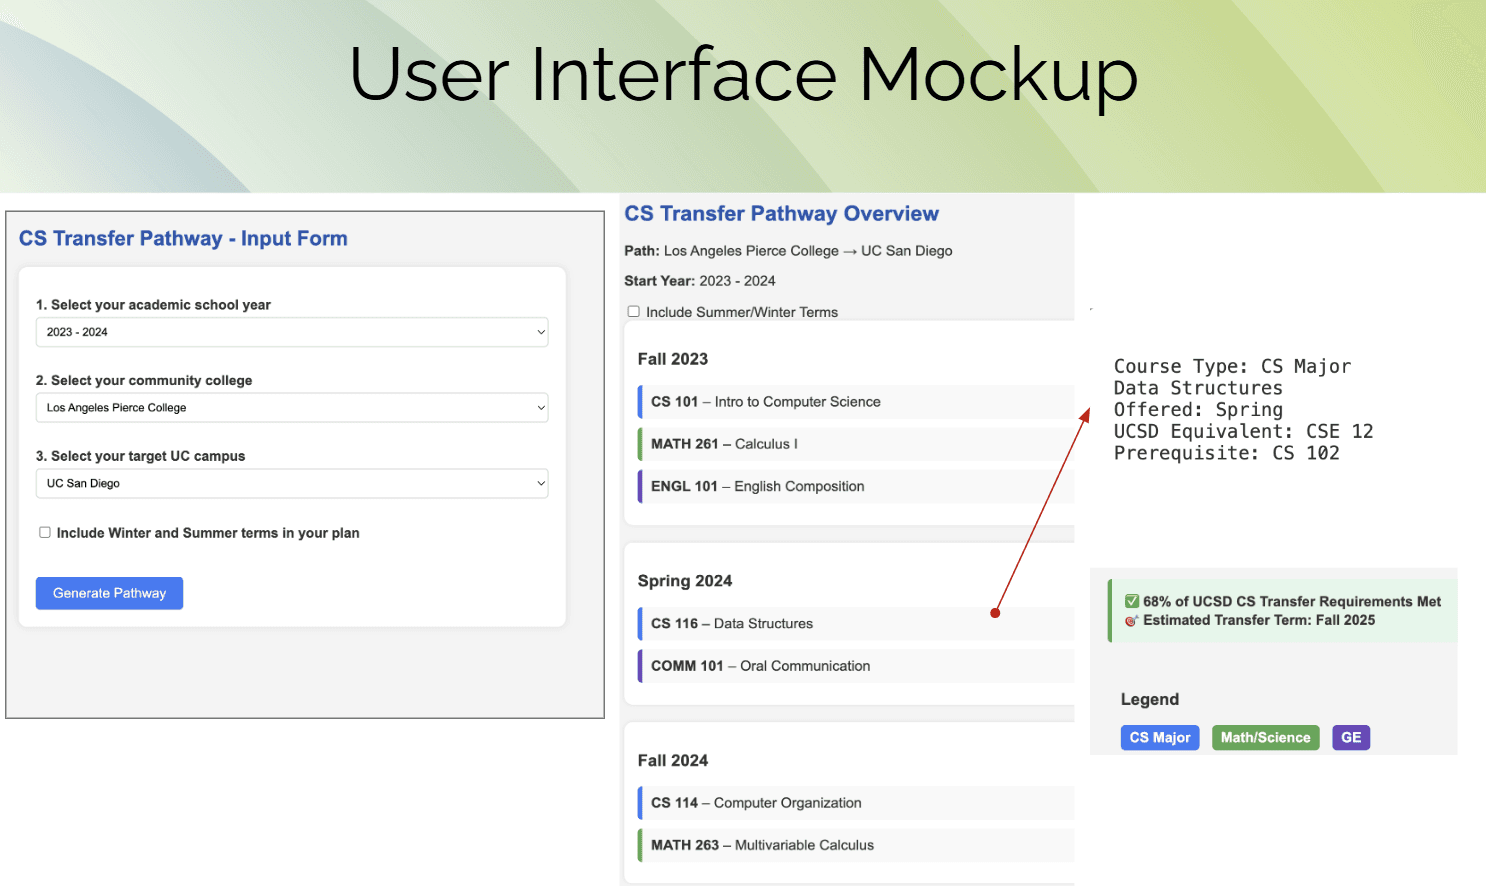The height and width of the screenshot is (886, 1486).
Task: Click the ENGL 101 English Composition row
Action: (x=757, y=486)
